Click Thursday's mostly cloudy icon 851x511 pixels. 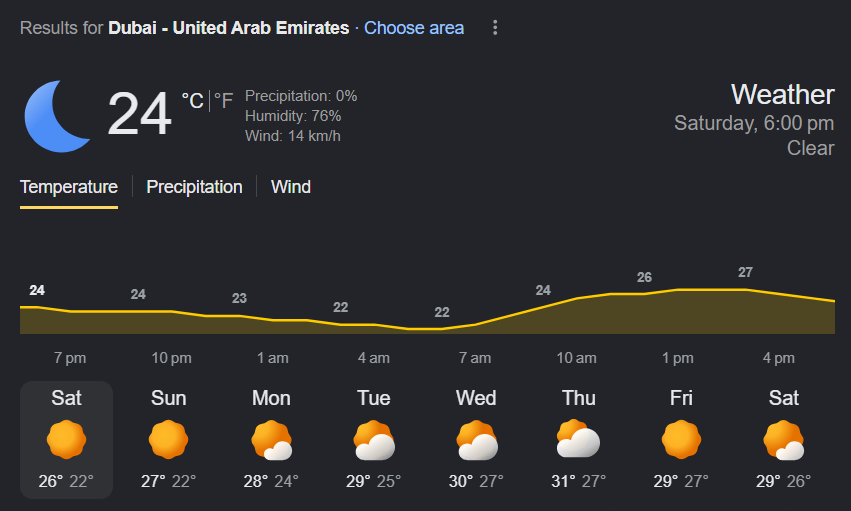point(579,440)
